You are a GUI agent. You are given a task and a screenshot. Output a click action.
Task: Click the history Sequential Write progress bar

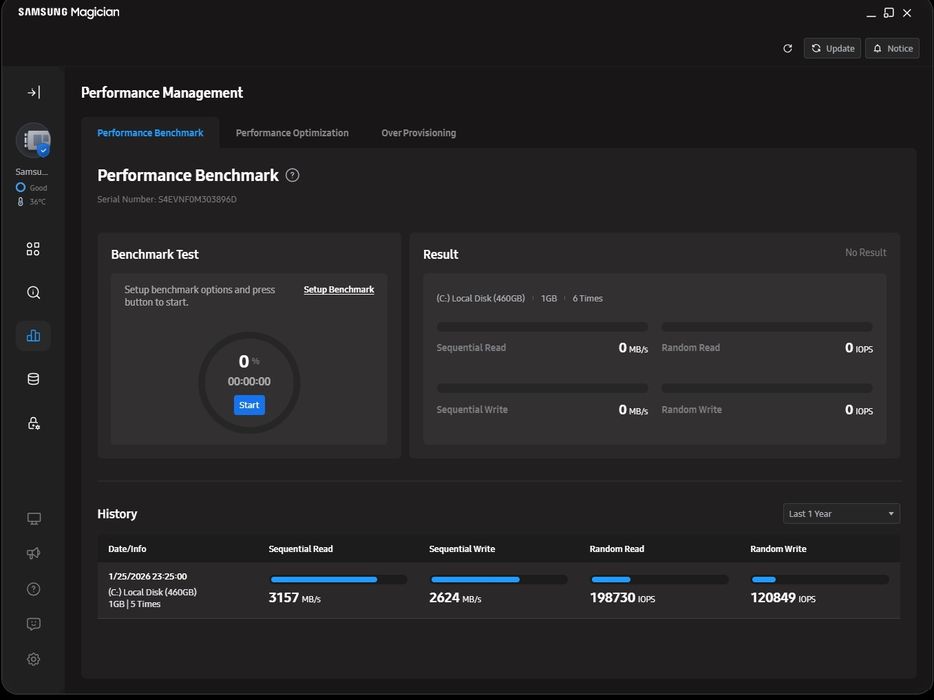[499, 579]
